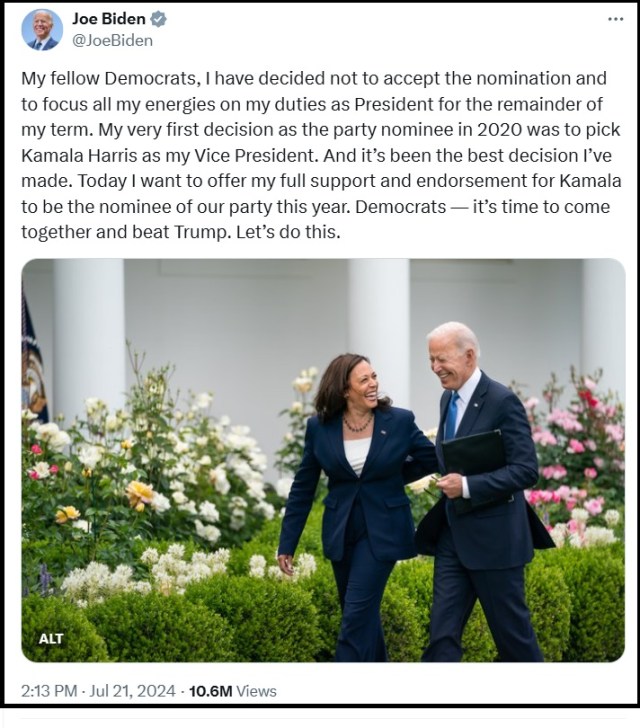Click the "Joe Biden" display name
The height and width of the screenshot is (728, 640).
[x=109, y=20]
